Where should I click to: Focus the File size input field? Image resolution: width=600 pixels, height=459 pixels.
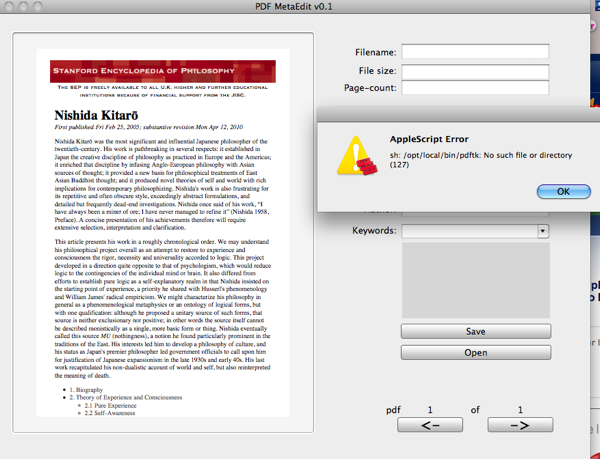475,72
